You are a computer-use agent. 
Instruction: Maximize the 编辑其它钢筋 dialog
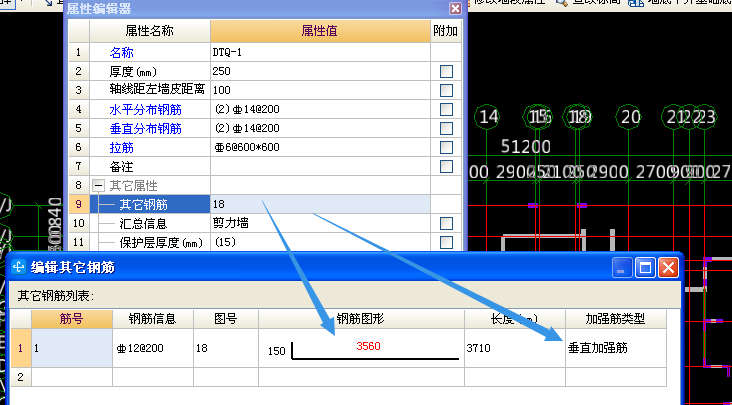click(645, 268)
